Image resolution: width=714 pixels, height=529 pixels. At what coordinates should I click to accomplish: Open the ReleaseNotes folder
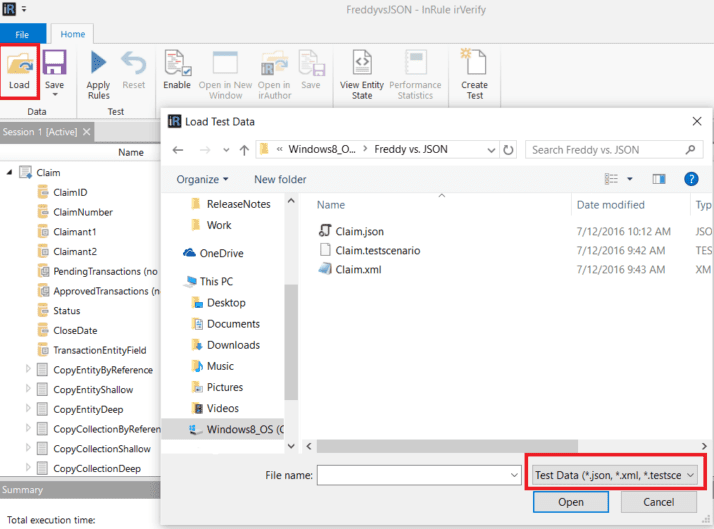231,204
